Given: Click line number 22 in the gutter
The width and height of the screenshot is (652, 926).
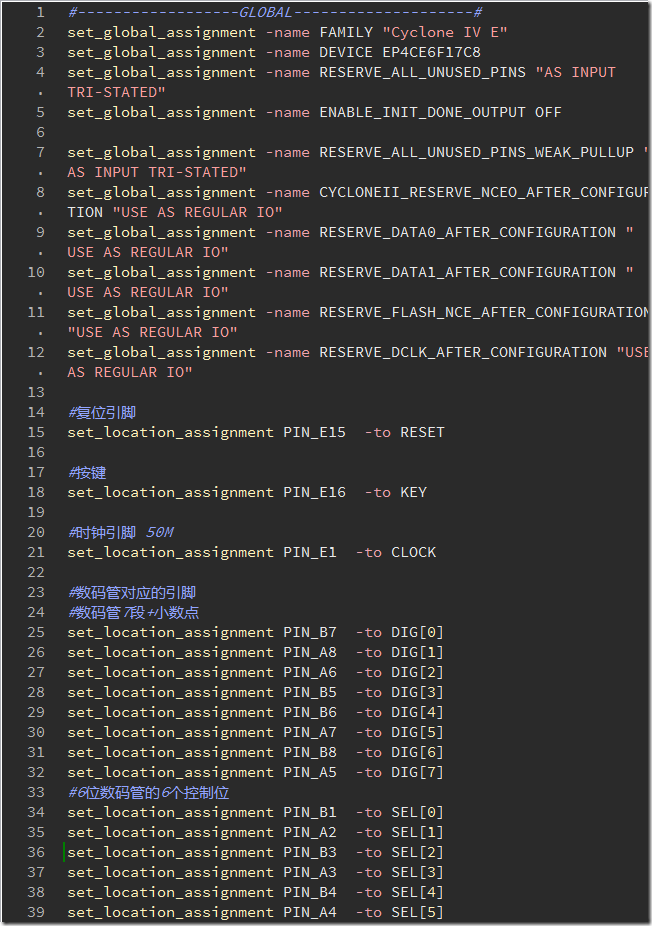Looking at the screenshot, I should pos(36,573).
